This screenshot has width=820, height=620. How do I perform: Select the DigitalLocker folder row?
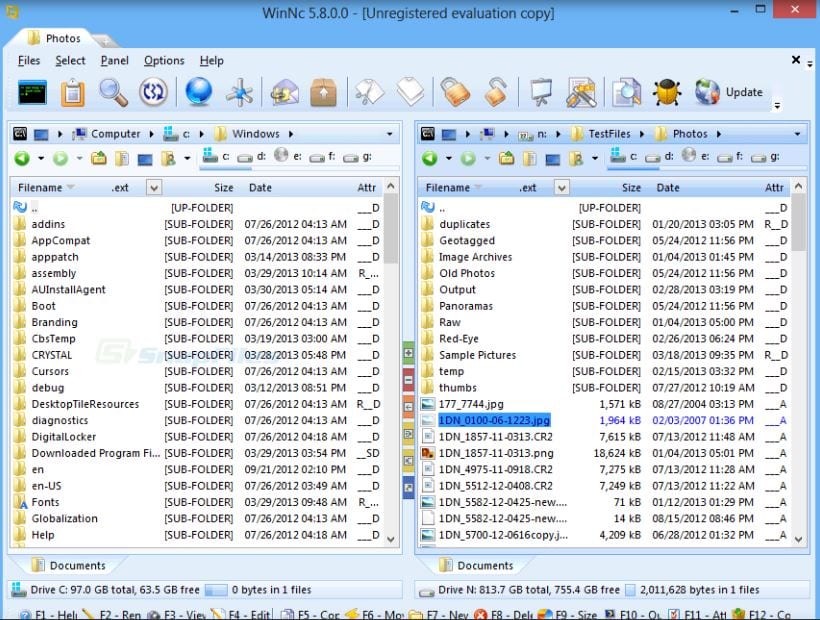195,437
